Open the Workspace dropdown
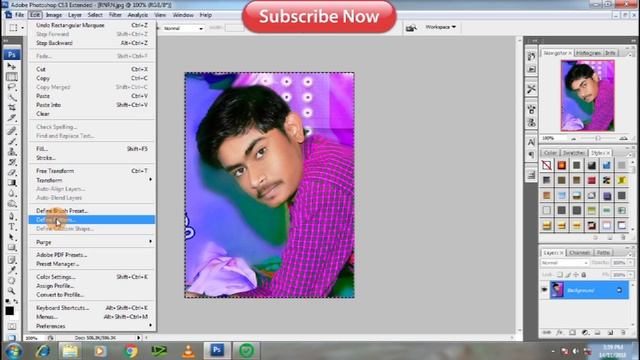This screenshot has height=360, width=640. tap(440, 27)
